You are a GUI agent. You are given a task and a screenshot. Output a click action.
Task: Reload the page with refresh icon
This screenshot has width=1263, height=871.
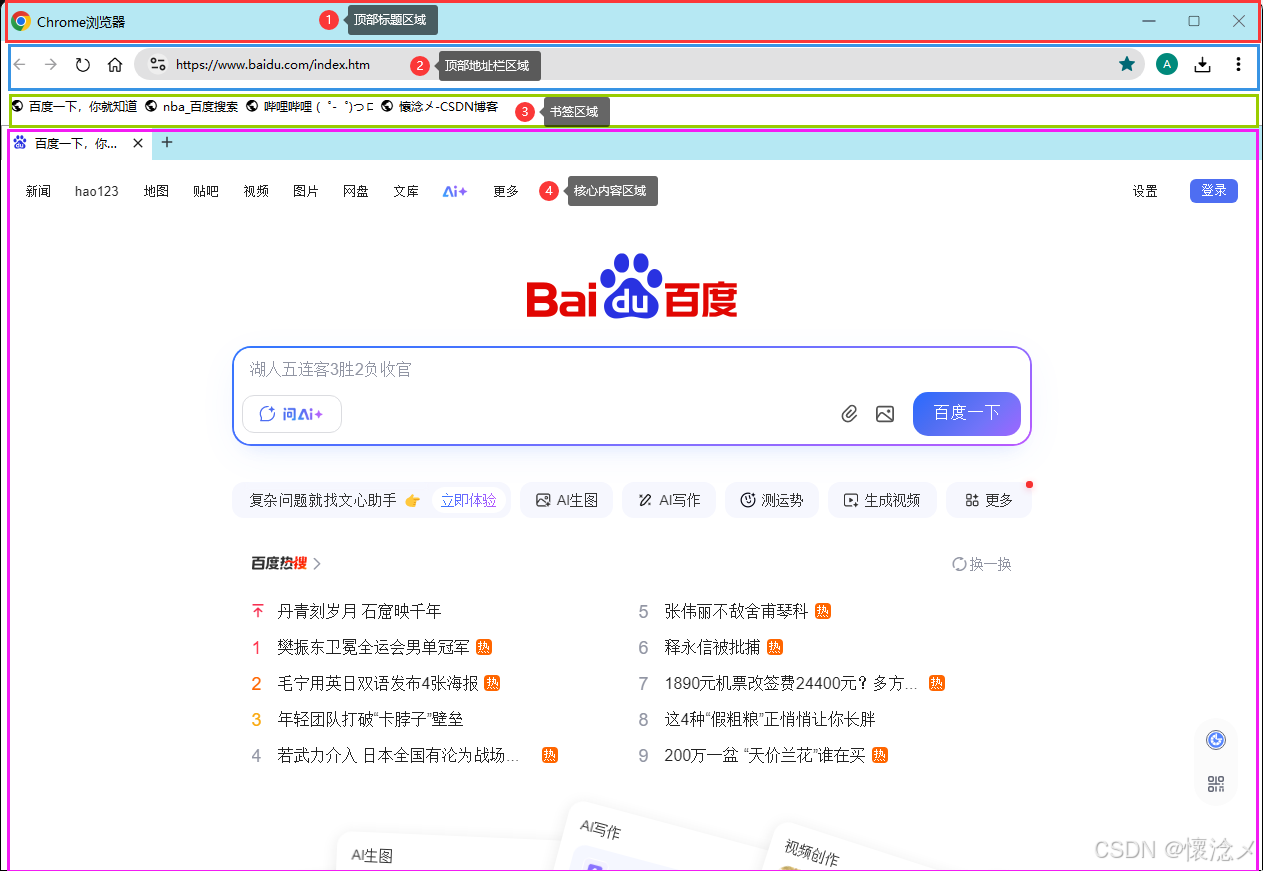coord(83,65)
